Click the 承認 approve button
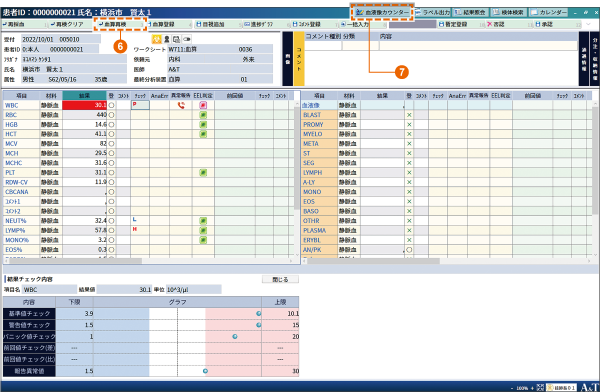600x392 pixels. click(557, 24)
